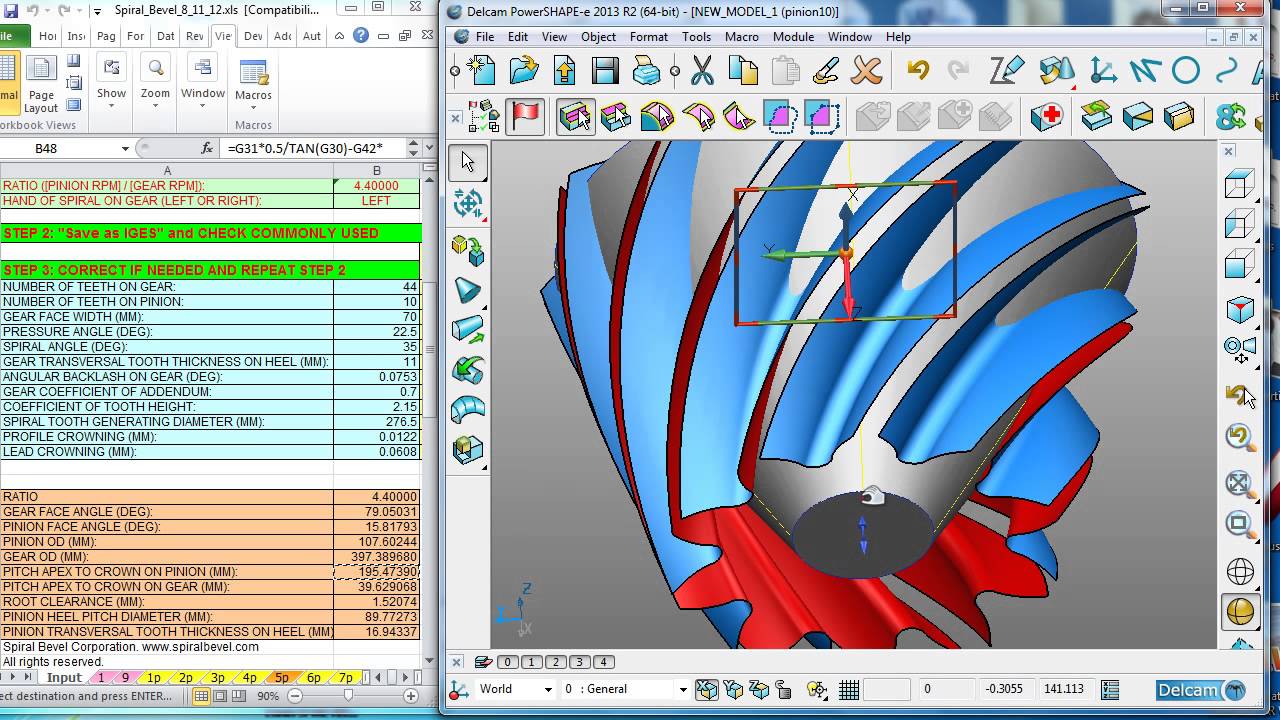Switch to the Input sheet tab
1280x720 pixels.
pos(64,677)
